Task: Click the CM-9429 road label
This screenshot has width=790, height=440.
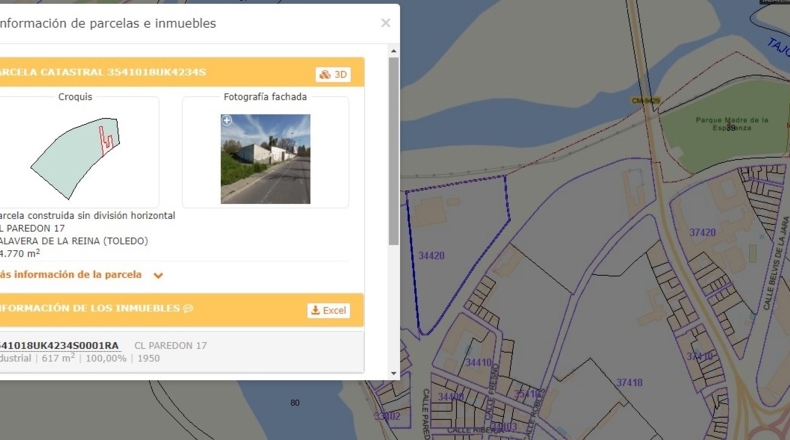Action: coord(645,101)
